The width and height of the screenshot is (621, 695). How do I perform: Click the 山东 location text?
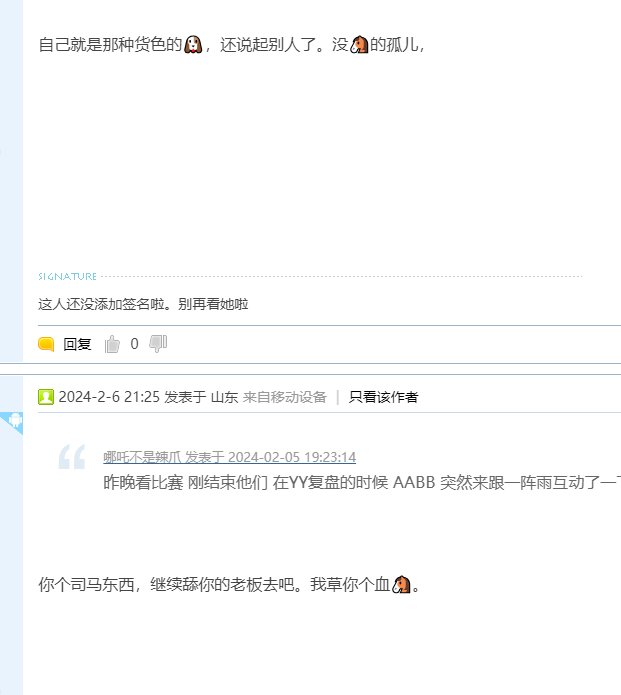tap(224, 397)
